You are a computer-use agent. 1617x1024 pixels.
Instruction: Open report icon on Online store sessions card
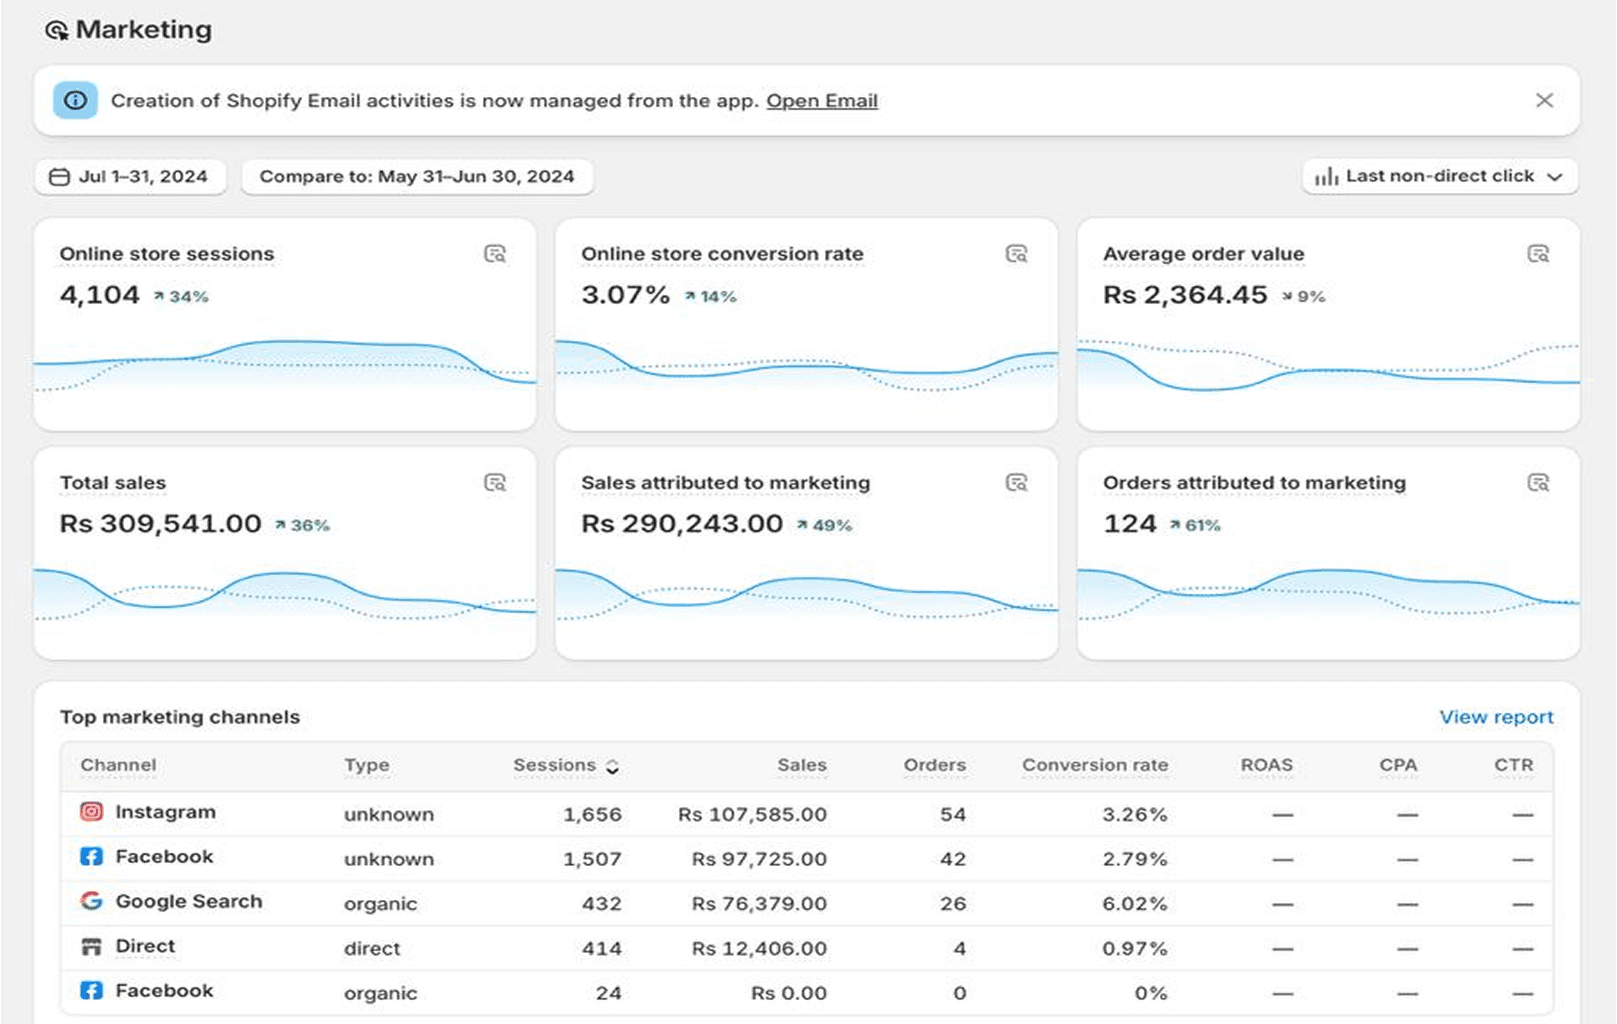495,254
